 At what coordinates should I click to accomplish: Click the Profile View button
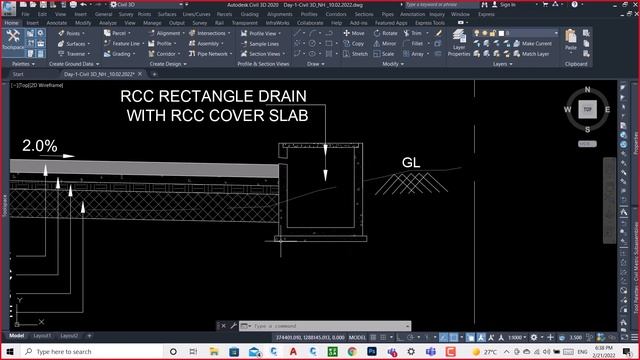[x=261, y=33]
